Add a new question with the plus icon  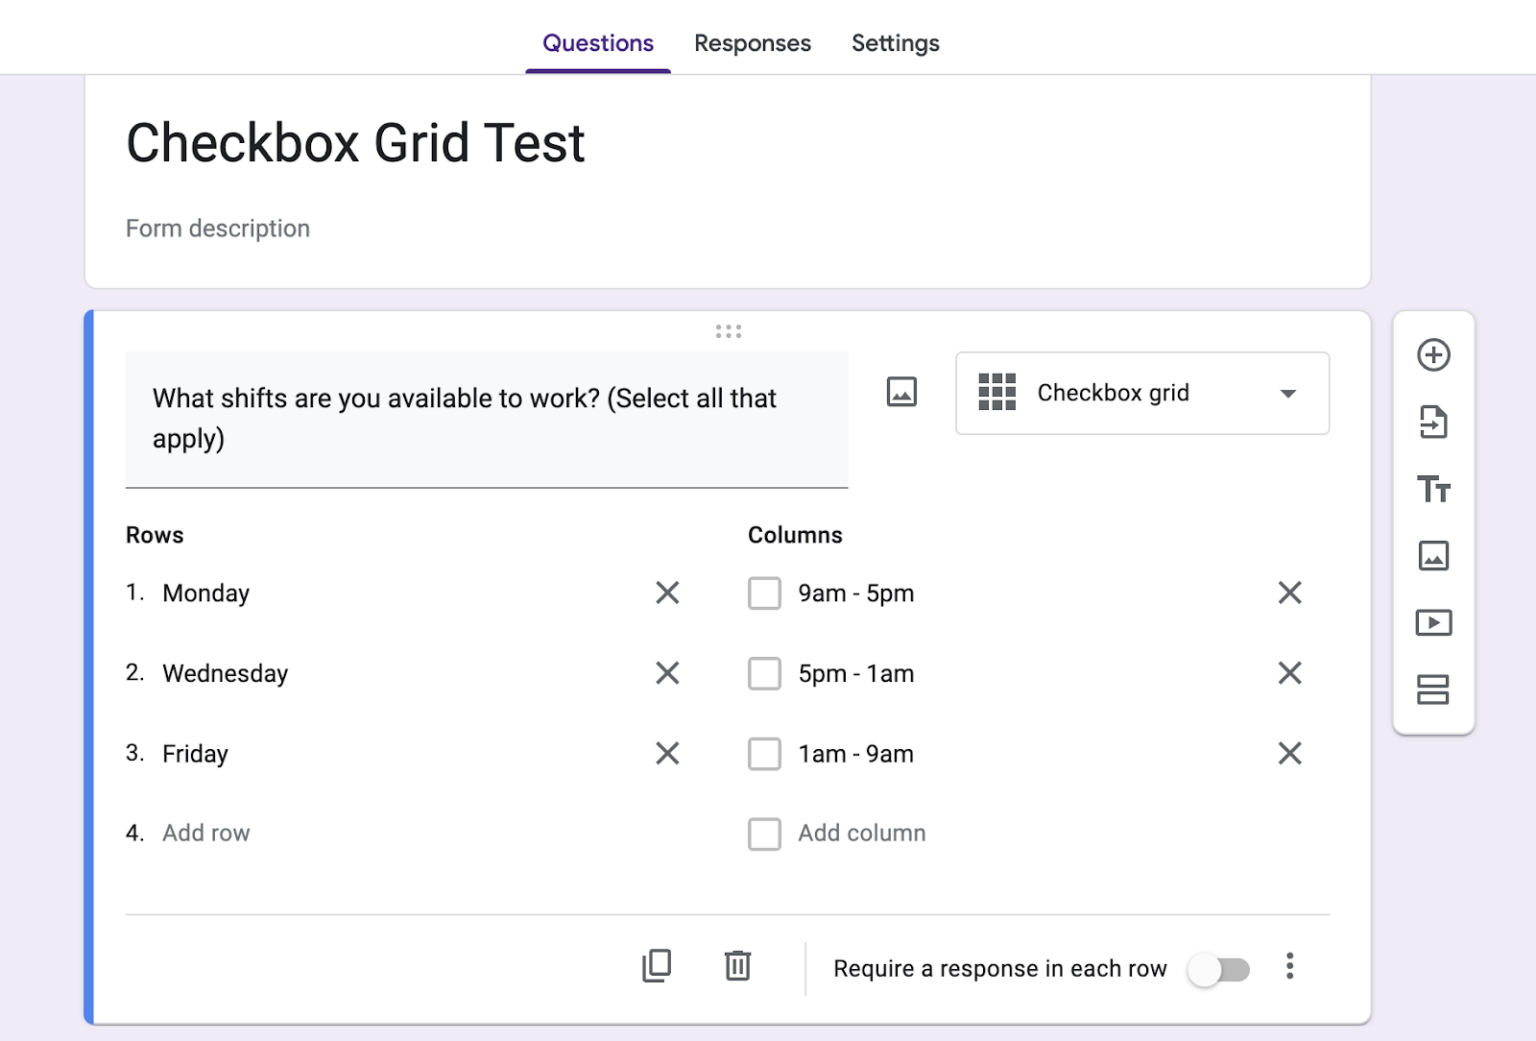point(1434,355)
